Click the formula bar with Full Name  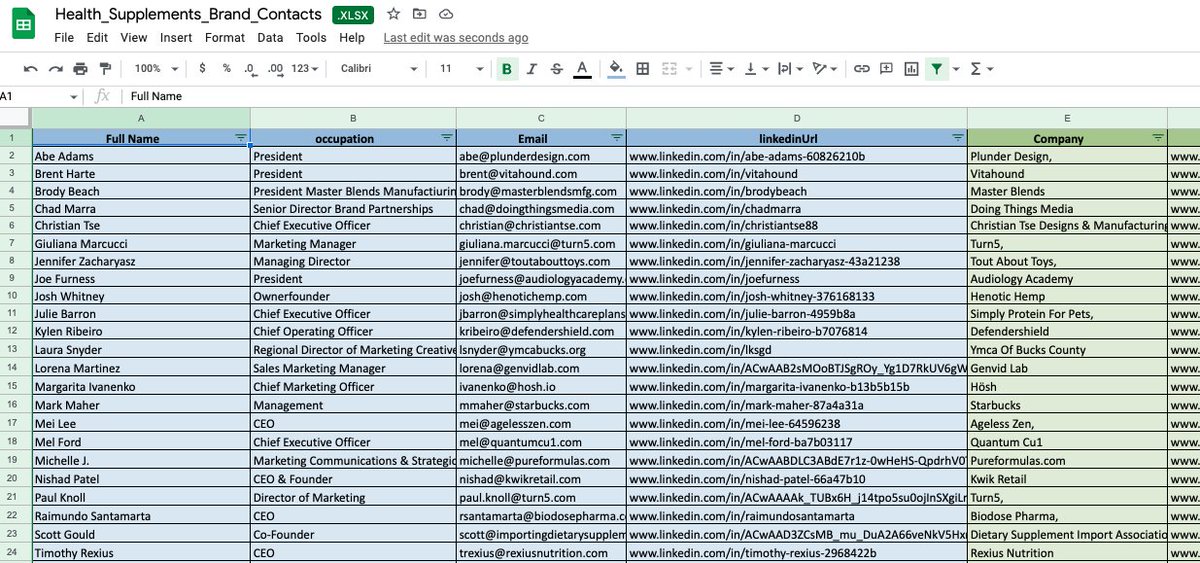pyautogui.click(x=660, y=96)
